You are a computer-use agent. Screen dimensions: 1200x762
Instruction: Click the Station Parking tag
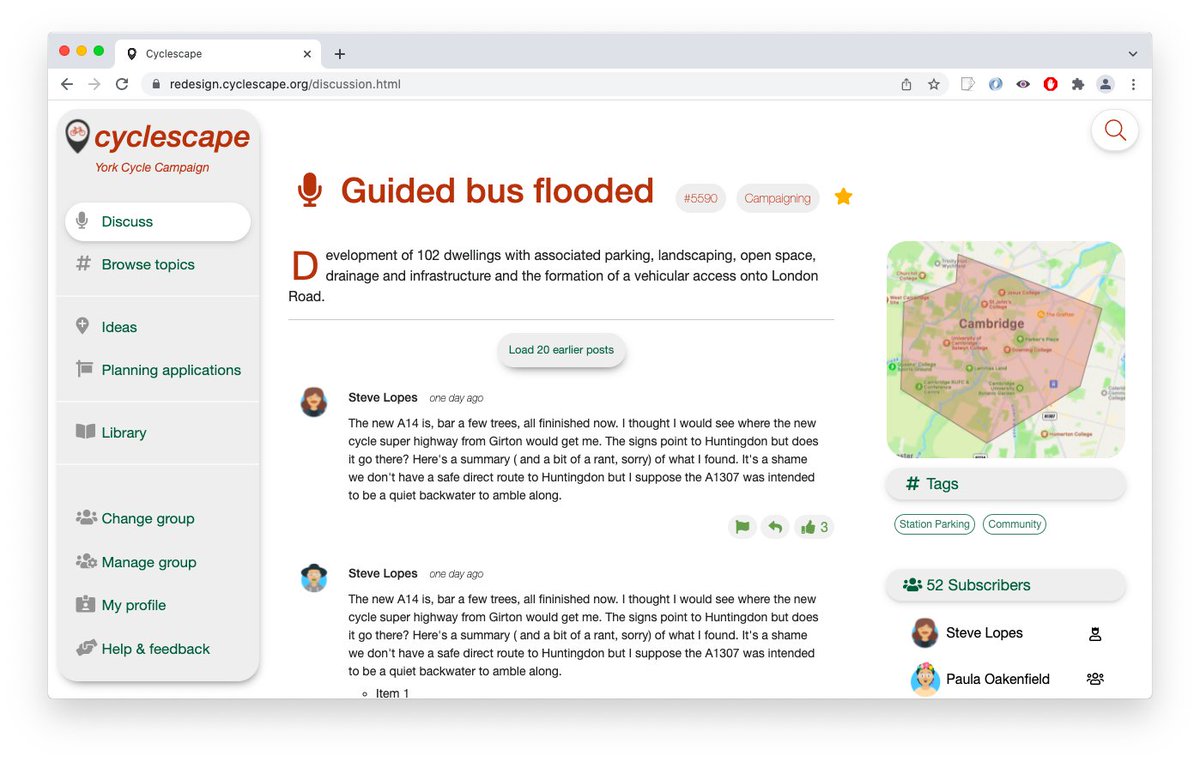click(x=934, y=524)
